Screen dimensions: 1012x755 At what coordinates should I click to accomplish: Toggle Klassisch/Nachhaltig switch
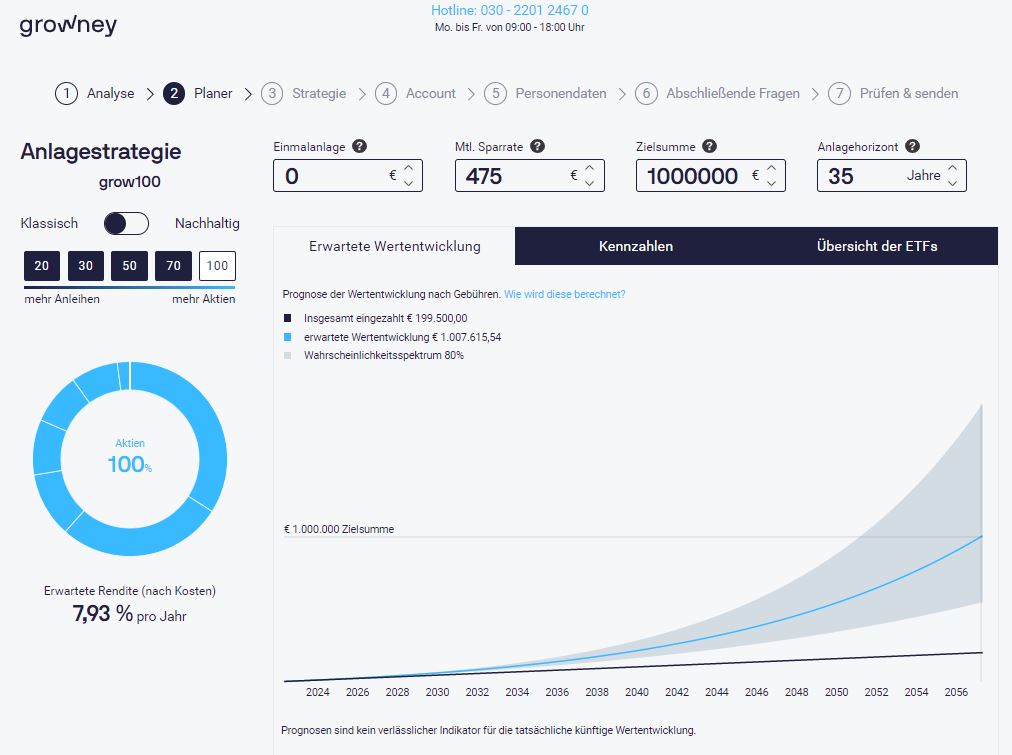126,223
